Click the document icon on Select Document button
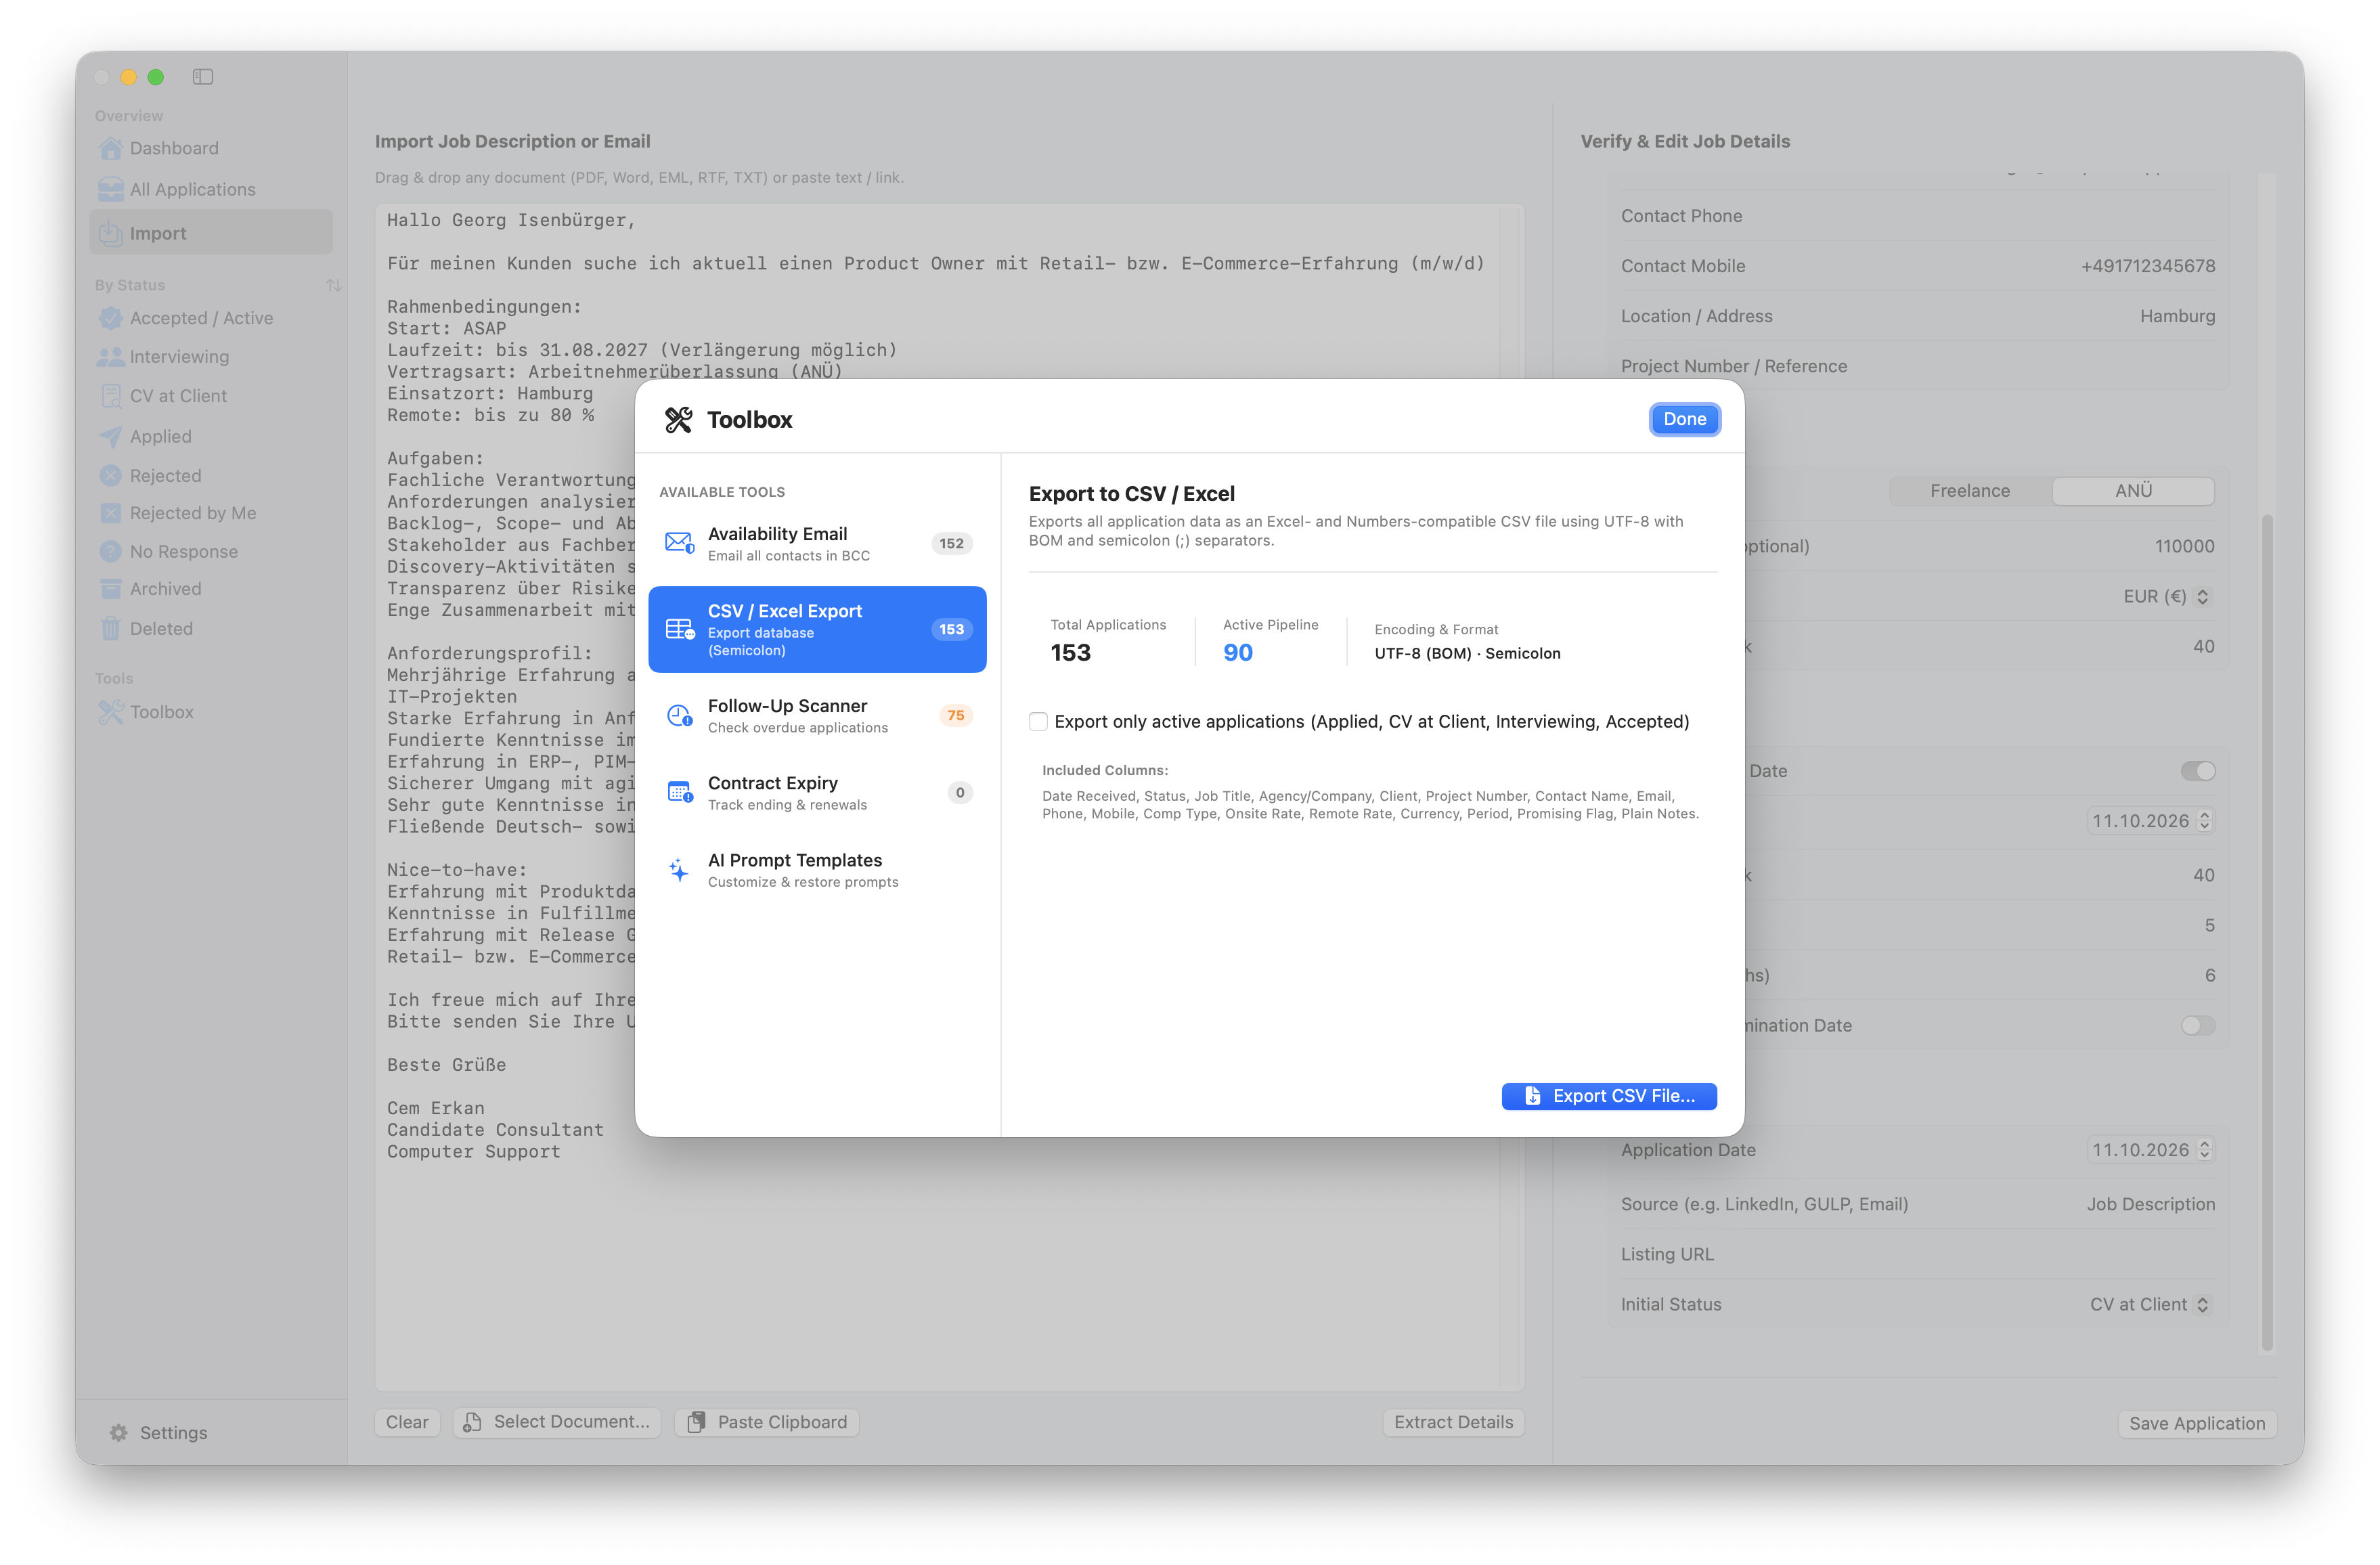This screenshot has width=2380, height=1565. pos(473,1422)
